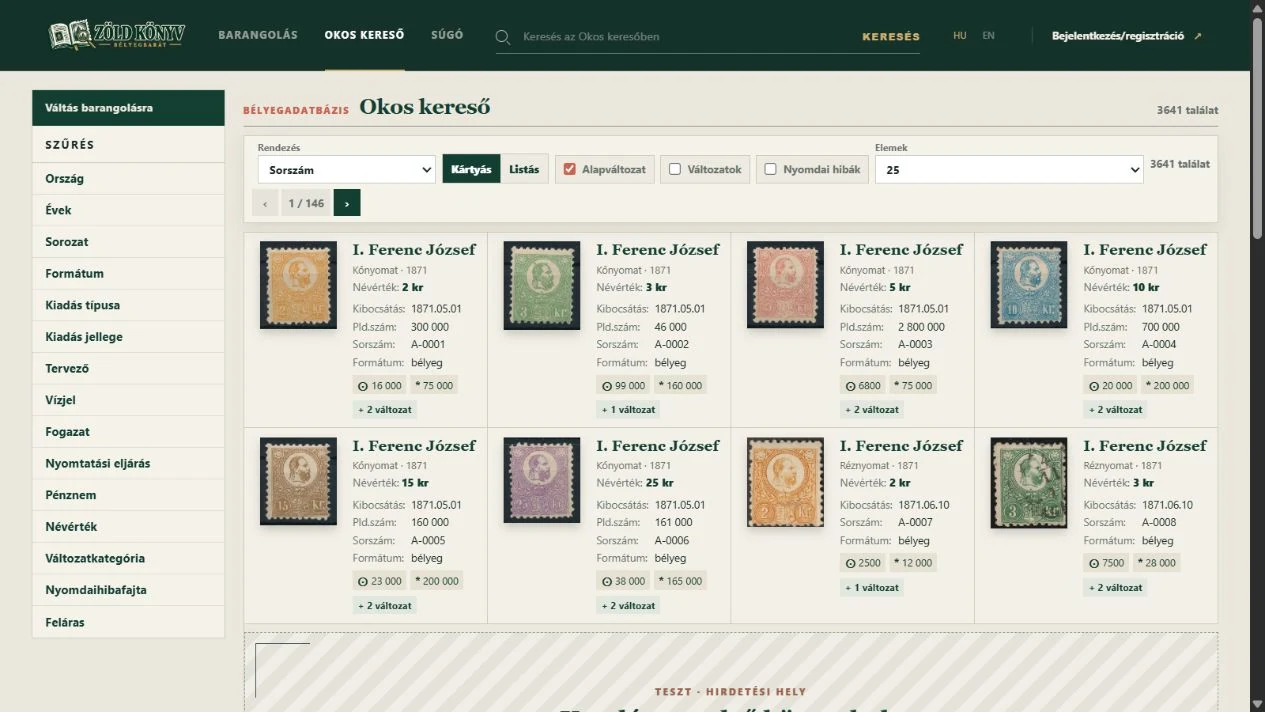This screenshot has height=712, width=1265.
Task: Open the red 5 kr stamp image
Action: click(785, 285)
